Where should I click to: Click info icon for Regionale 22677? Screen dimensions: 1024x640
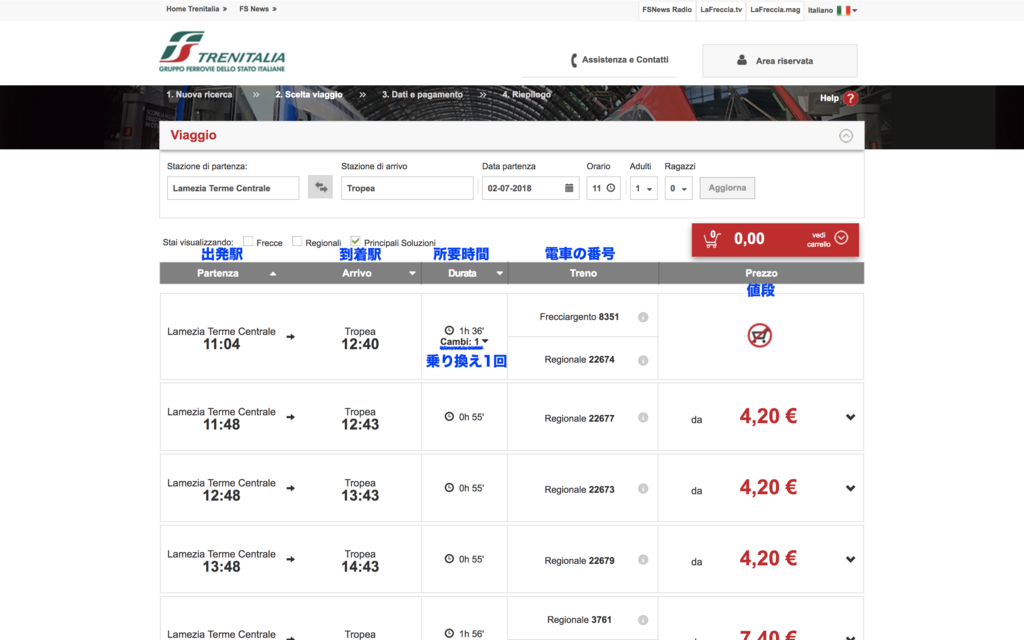pos(643,418)
